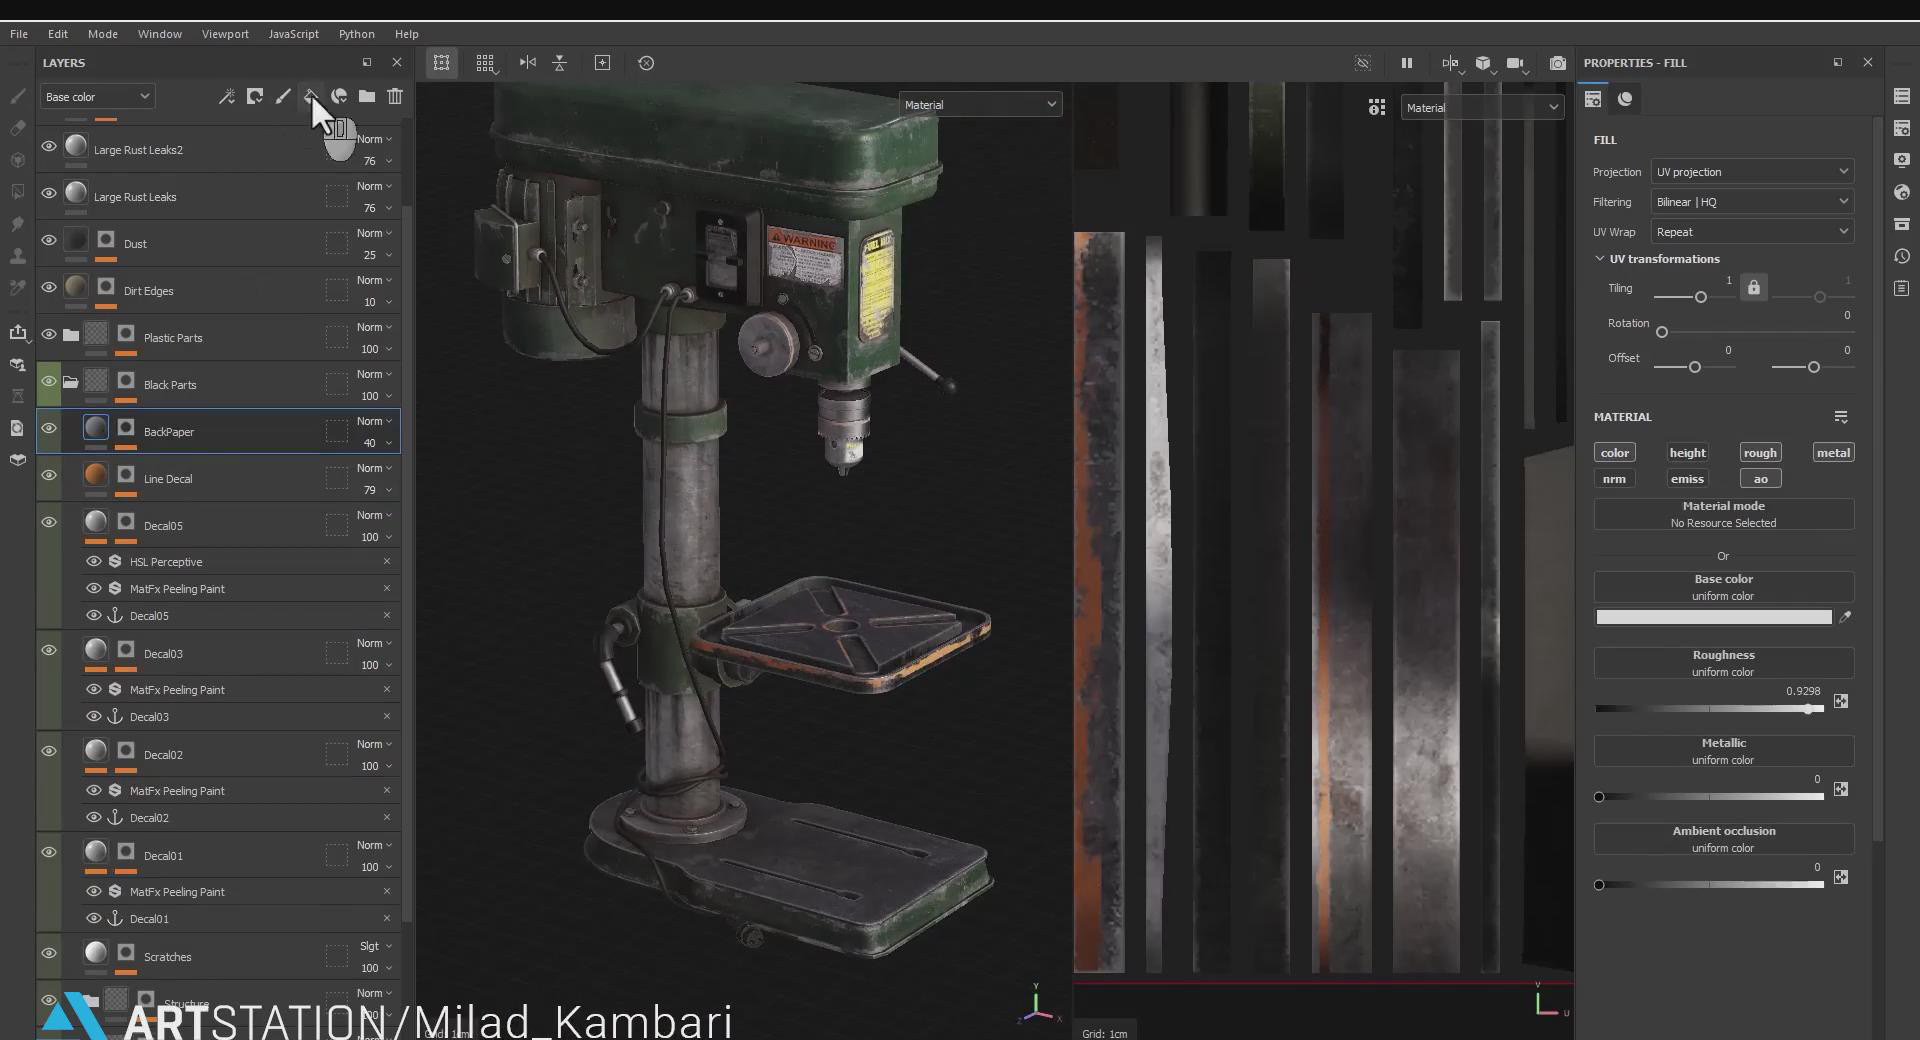Screen dimensions: 1920x1040
Task: Add a paint layer with brush icon
Action: click(x=283, y=96)
